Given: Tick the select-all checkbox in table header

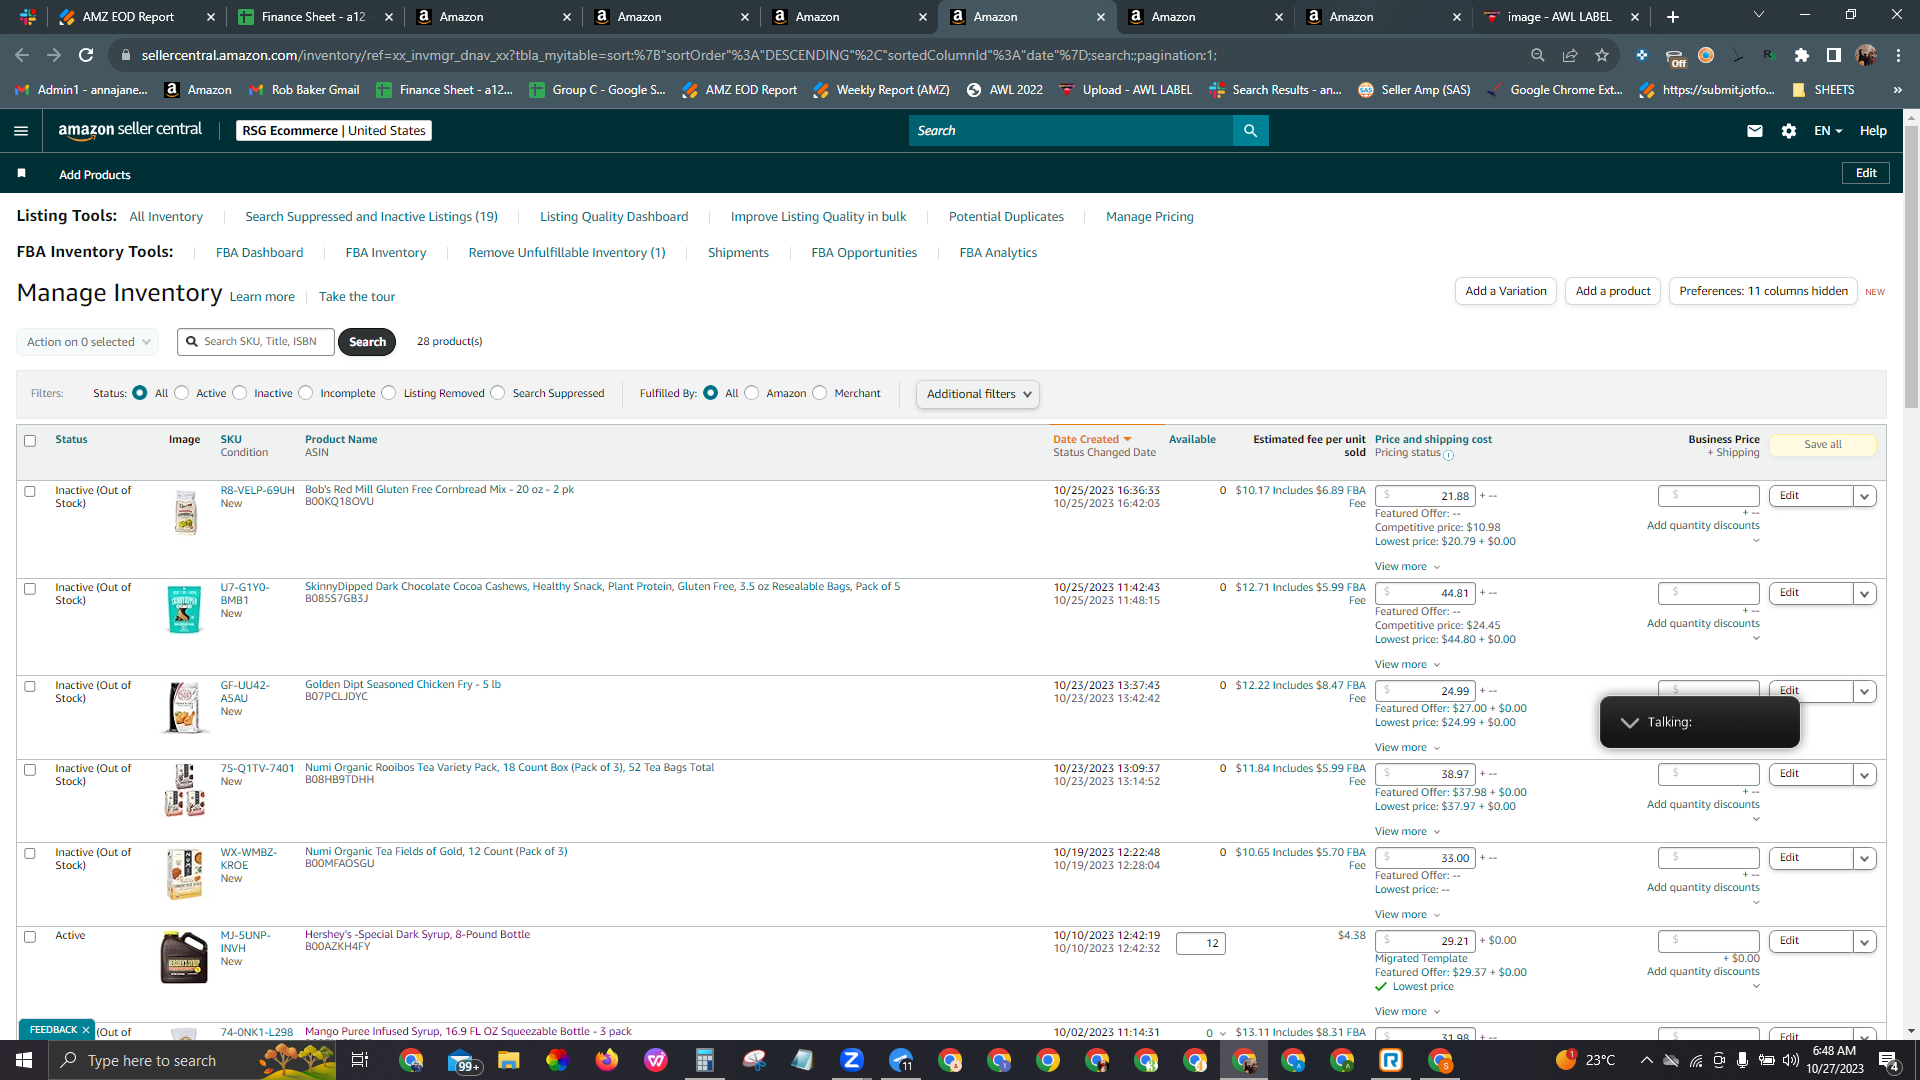Looking at the screenshot, I should click(x=30, y=441).
